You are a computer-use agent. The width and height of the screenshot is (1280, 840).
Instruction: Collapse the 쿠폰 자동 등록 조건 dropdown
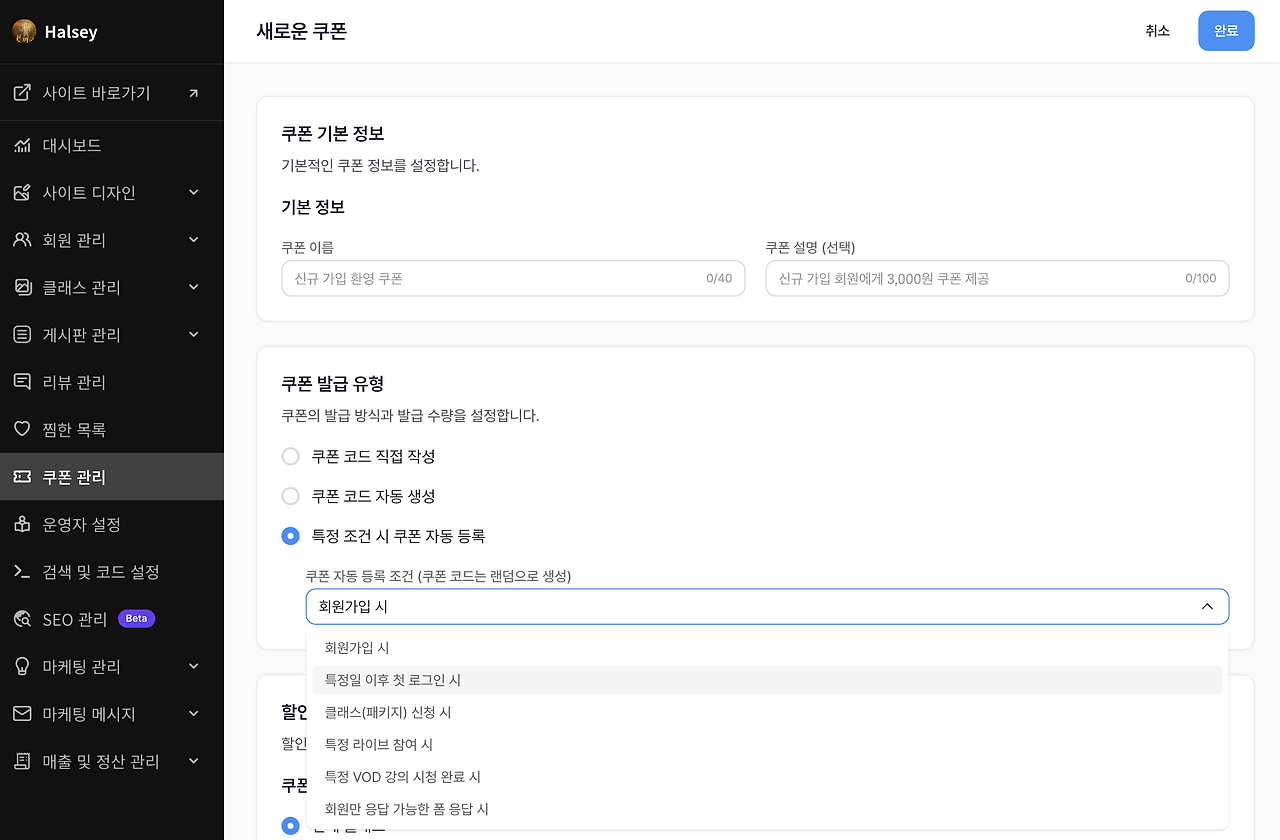tap(1207, 606)
